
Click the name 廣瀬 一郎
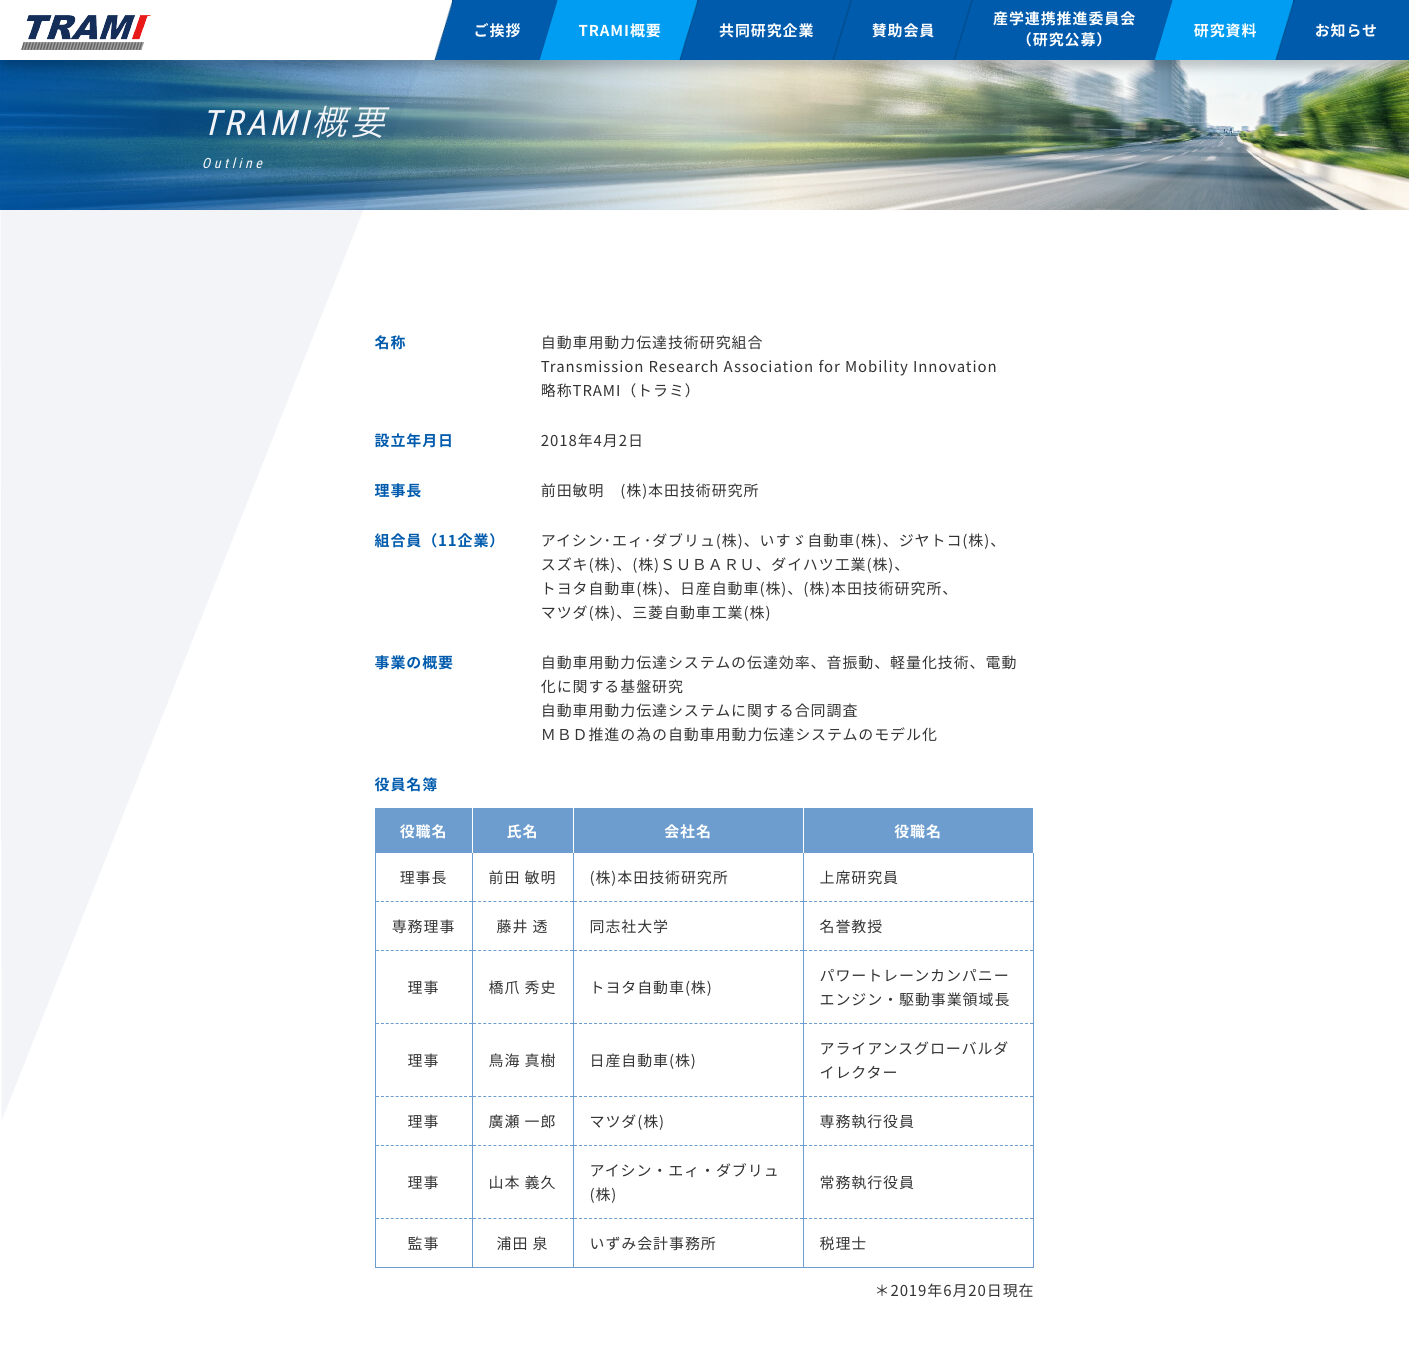(522, 1121)
